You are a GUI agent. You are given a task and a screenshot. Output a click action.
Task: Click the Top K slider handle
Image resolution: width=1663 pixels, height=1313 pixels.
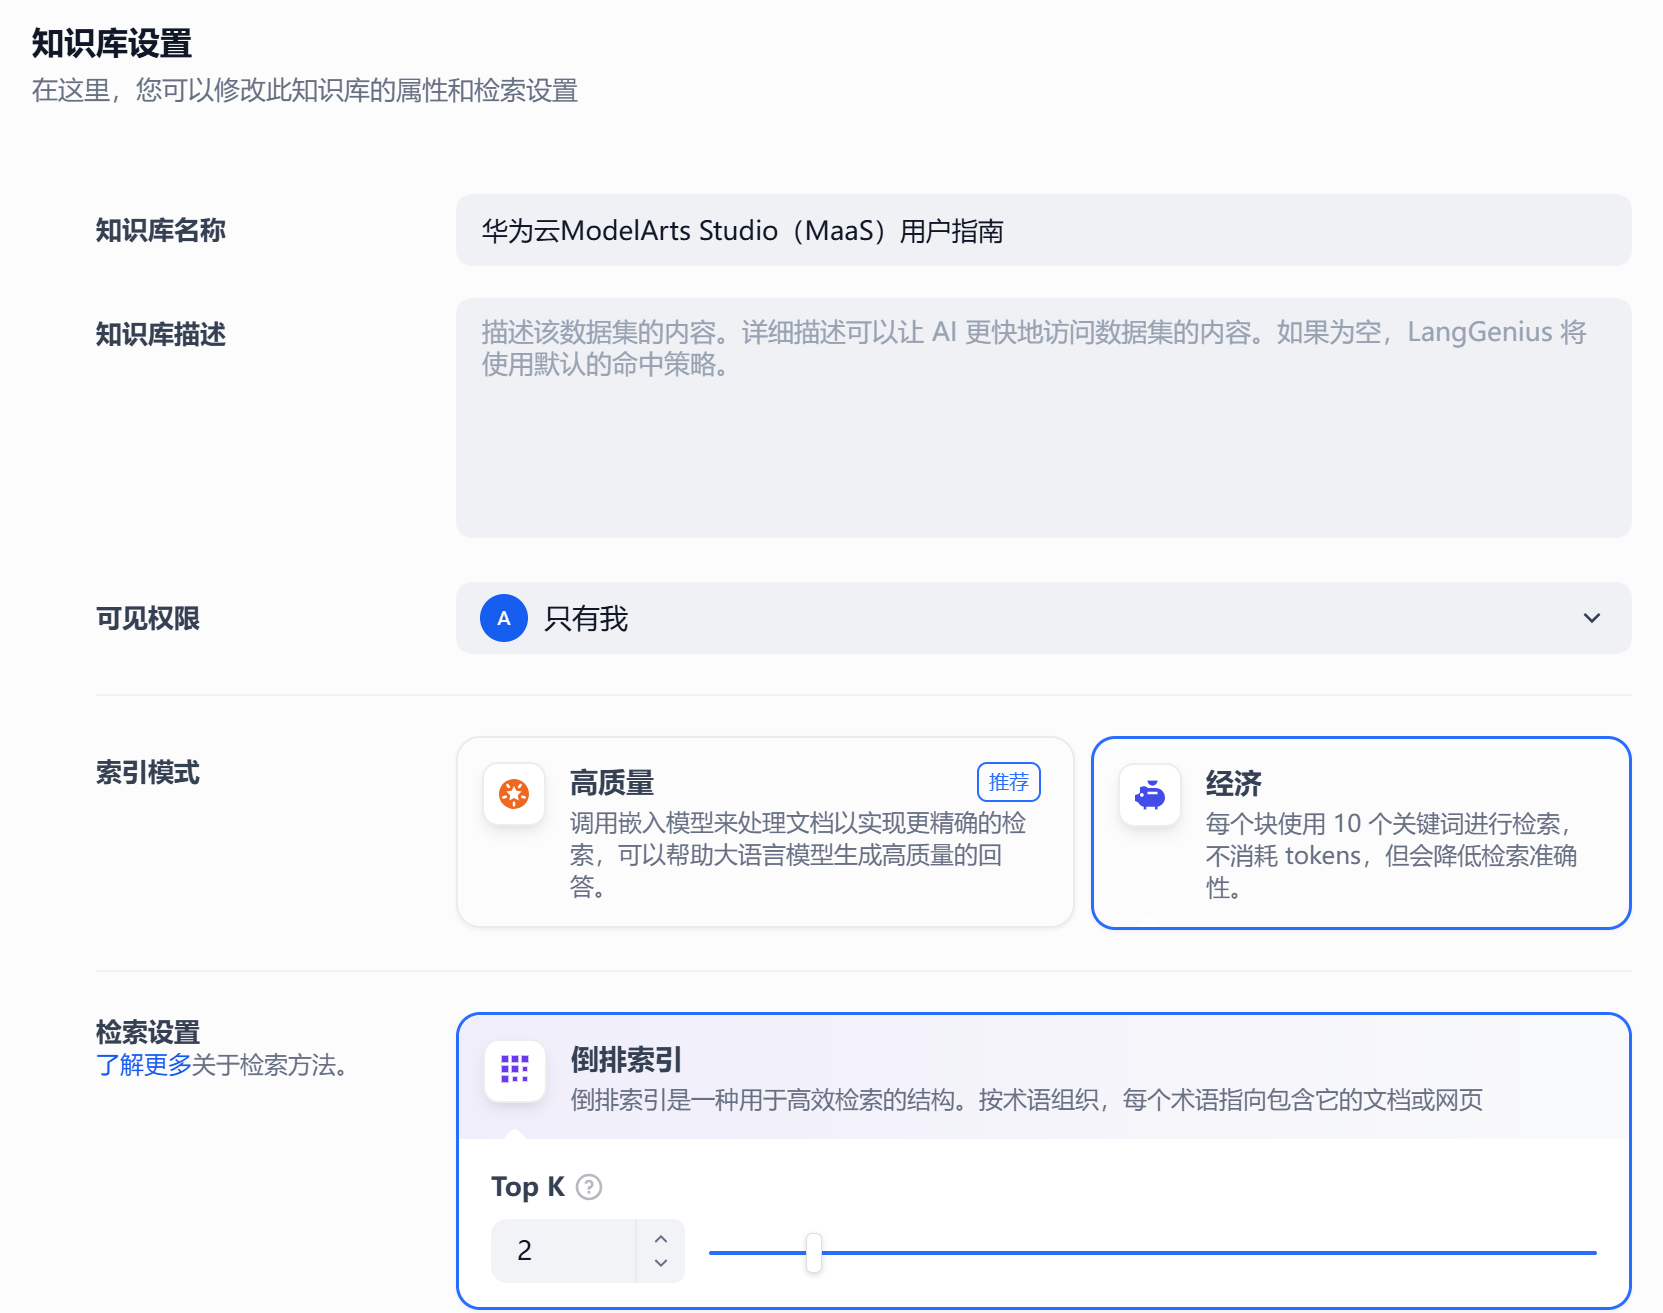814,1252
